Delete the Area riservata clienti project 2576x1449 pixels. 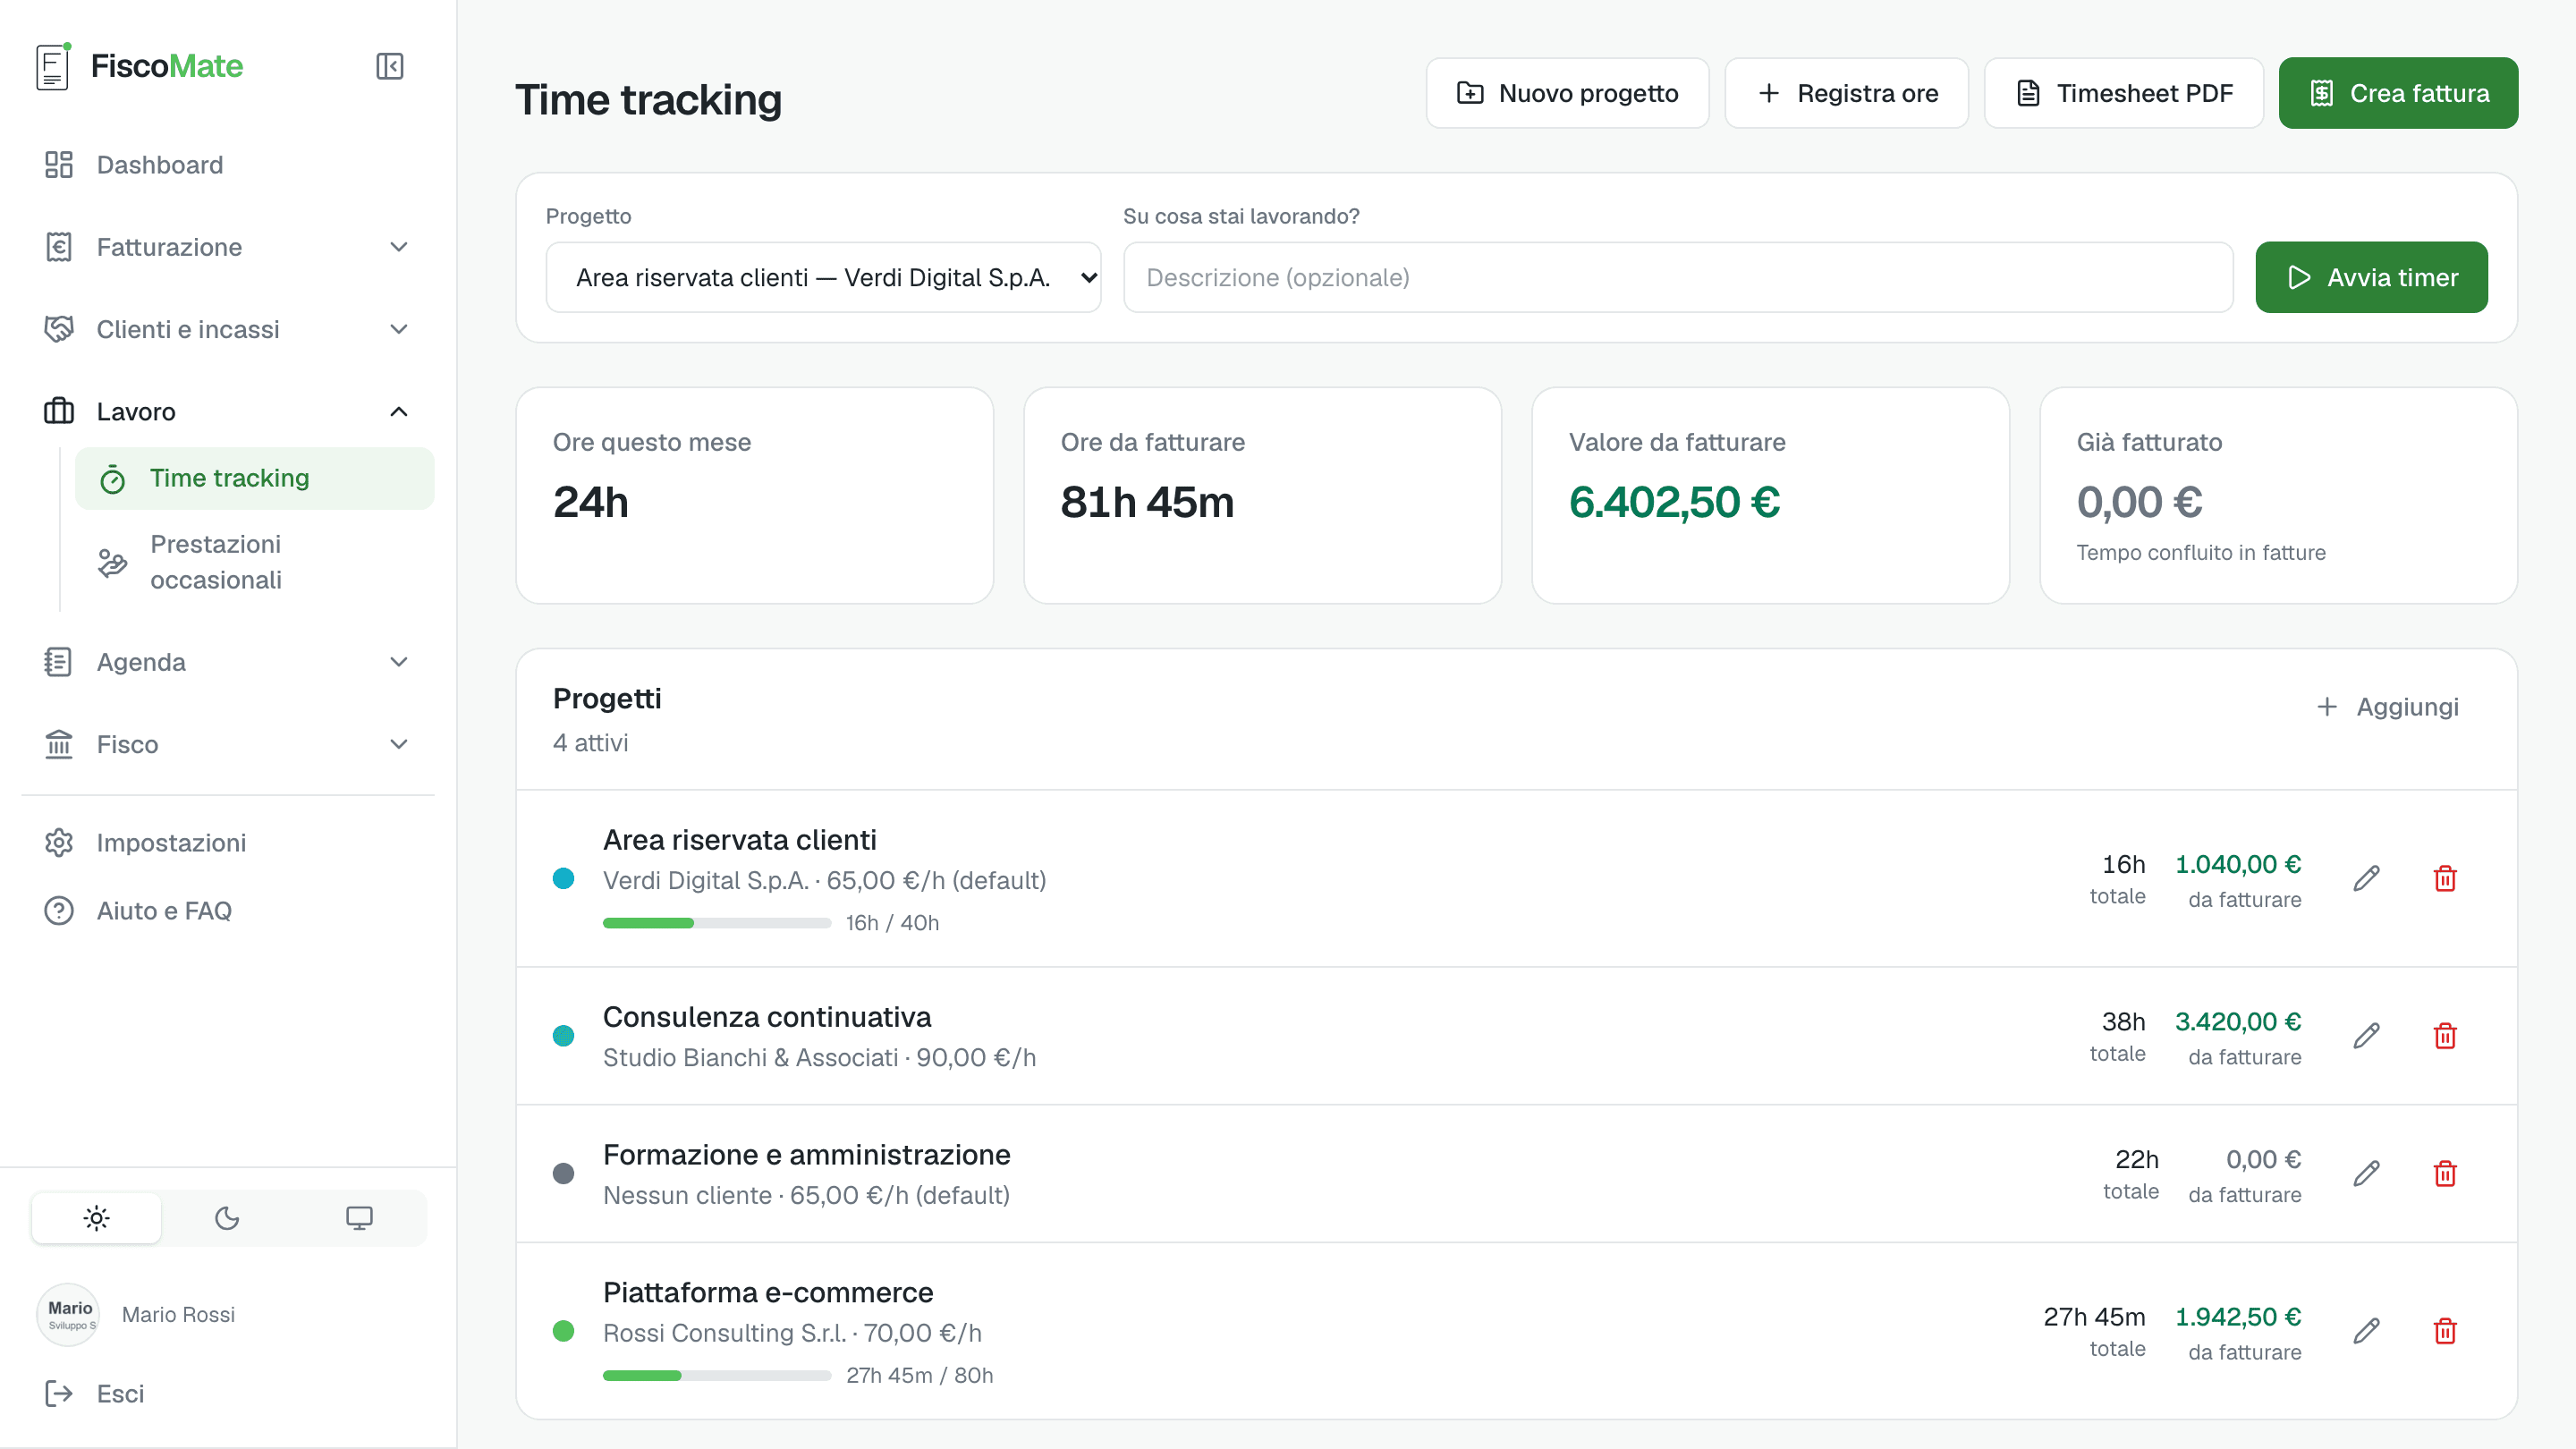2445,878
